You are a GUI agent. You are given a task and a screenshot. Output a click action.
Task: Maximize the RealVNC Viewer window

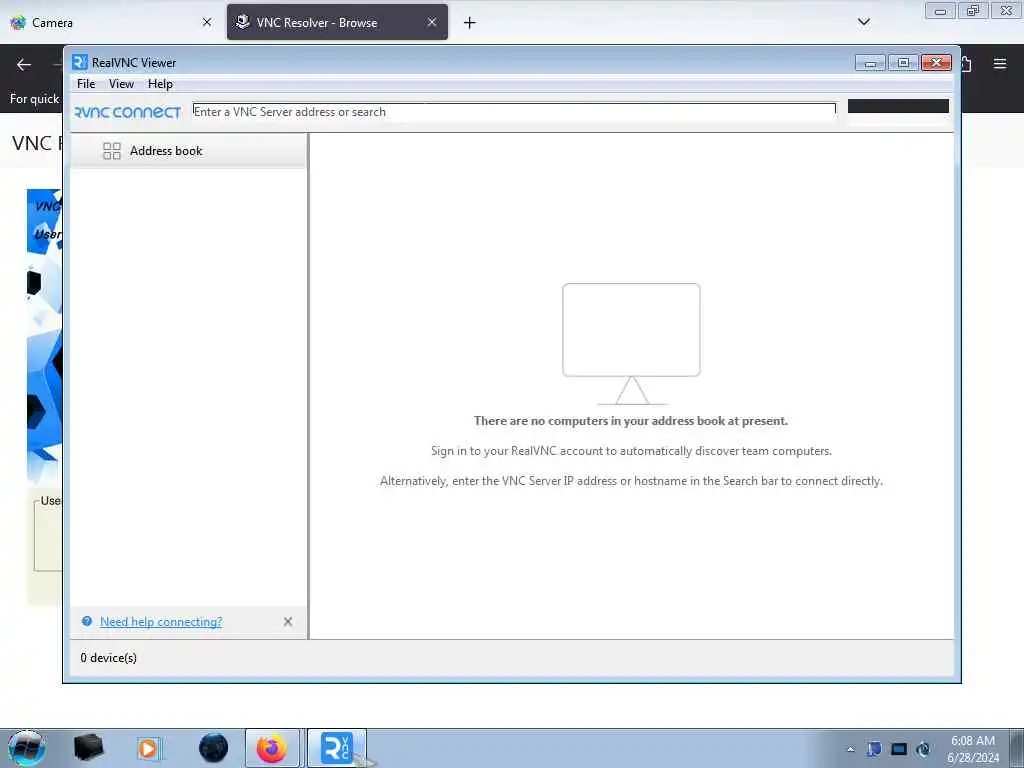903,63
